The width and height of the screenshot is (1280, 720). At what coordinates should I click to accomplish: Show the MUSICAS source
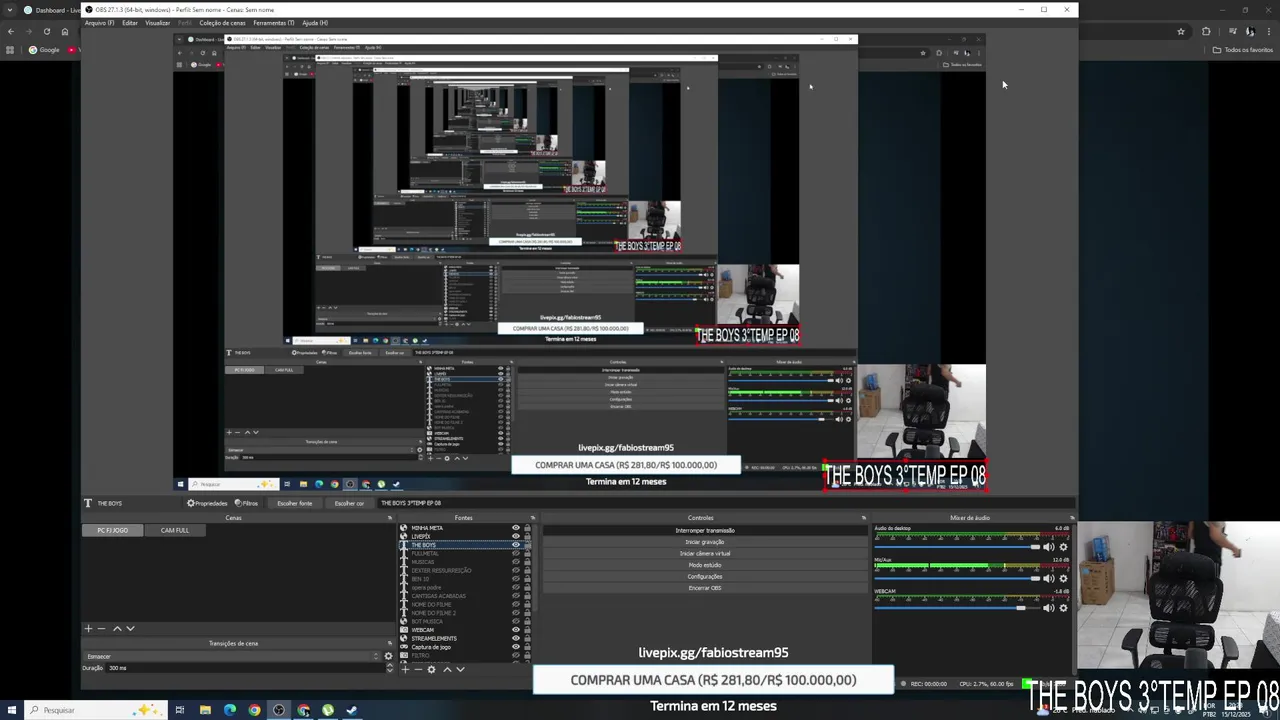pos(516,562)
